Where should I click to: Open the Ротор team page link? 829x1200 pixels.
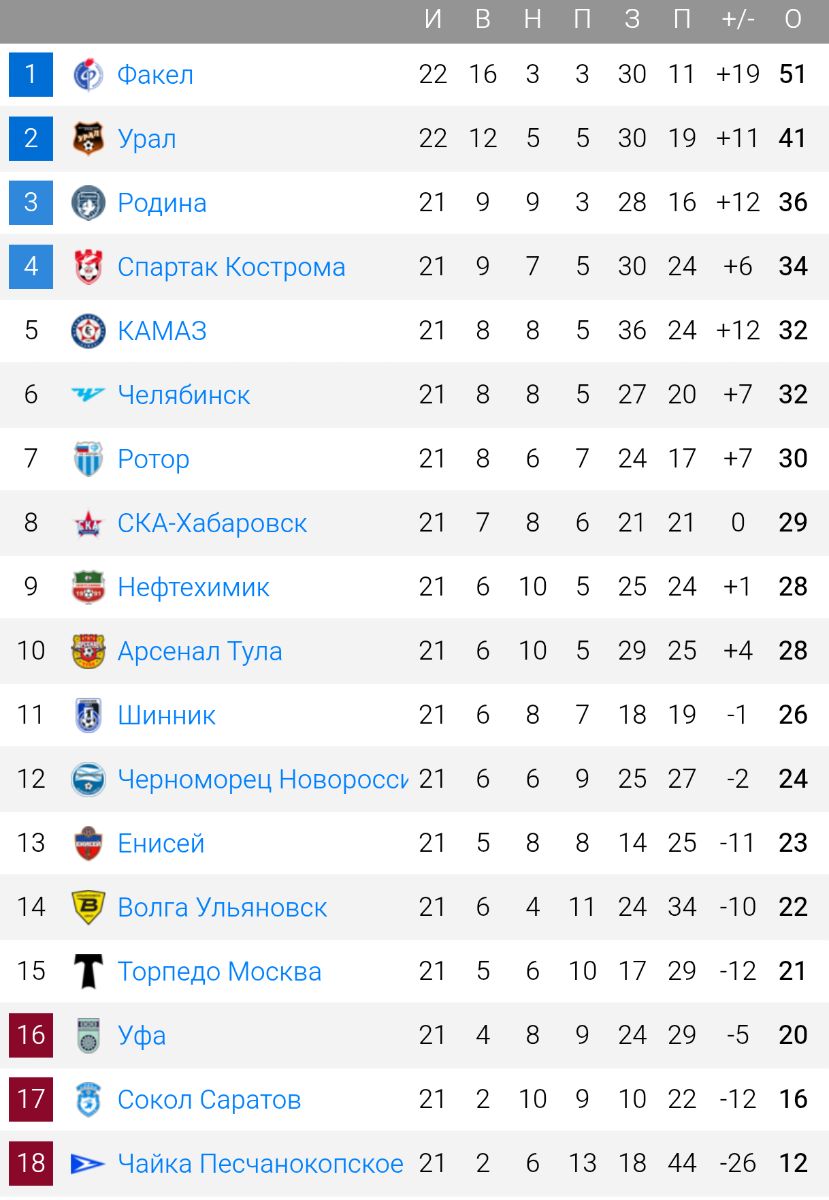click(153, 459)
